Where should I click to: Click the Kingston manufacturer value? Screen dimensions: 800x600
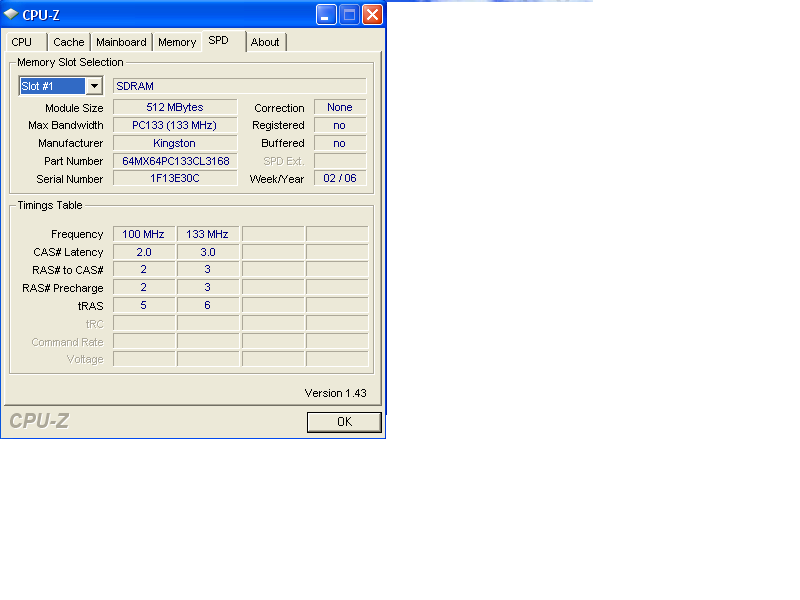175,143
